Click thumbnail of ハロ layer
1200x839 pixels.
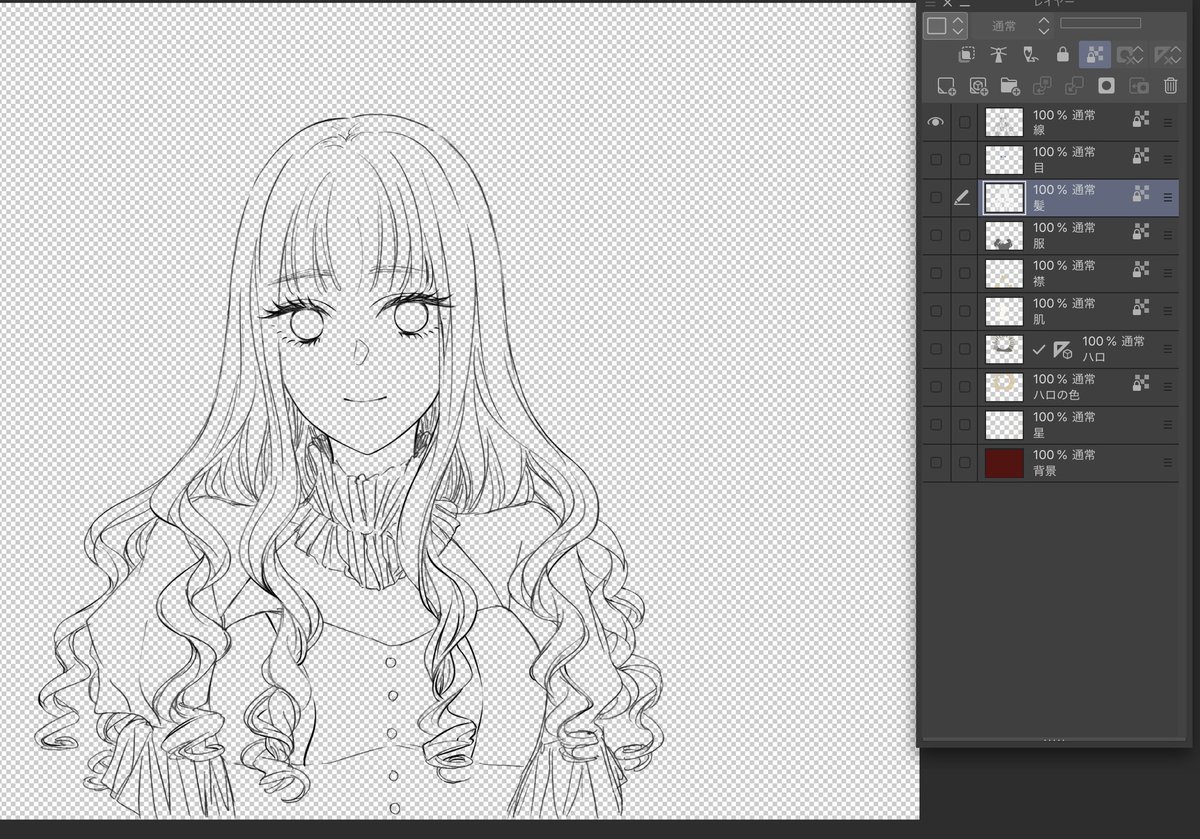tap(1004, 349)
